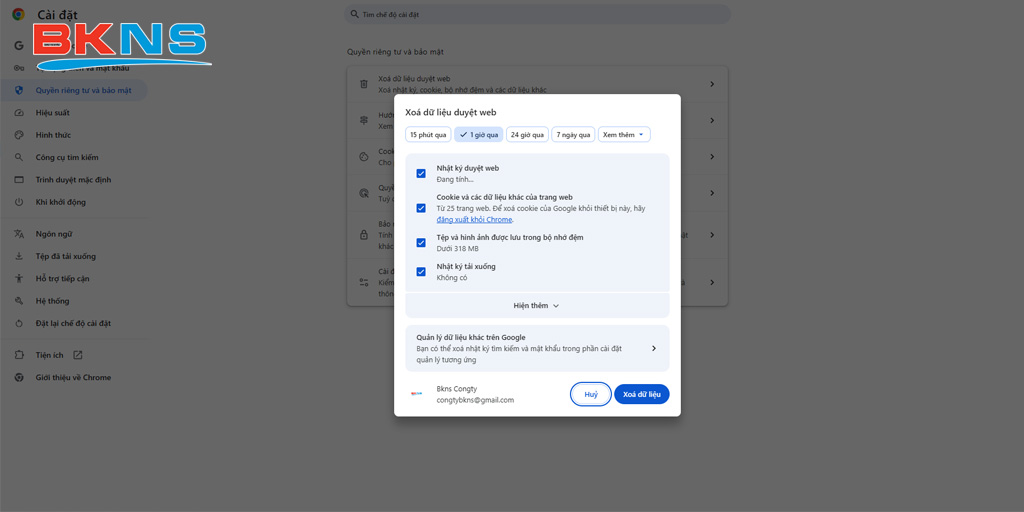Open Quản lý dữ liệu khác trên Google arrow
The width and height of the screenshot is (1024, 512).
tap(654, 348)
